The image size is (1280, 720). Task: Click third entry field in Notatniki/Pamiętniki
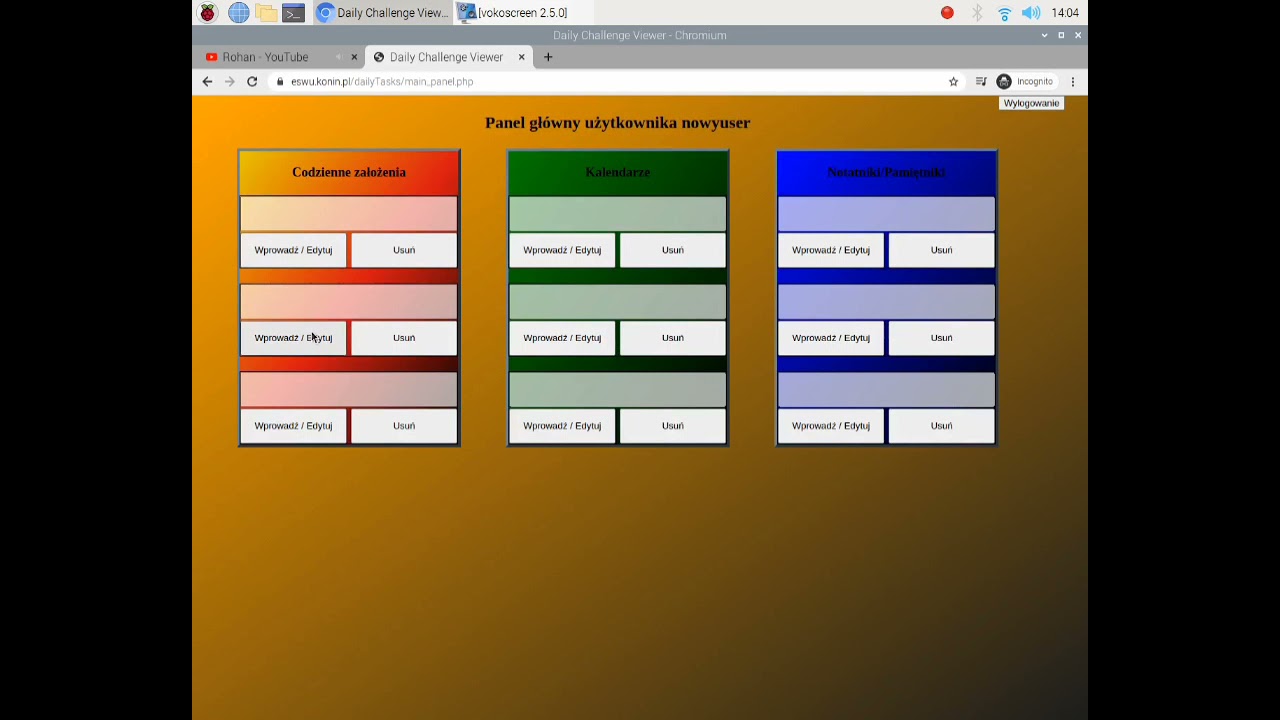(x=887, y=389)
